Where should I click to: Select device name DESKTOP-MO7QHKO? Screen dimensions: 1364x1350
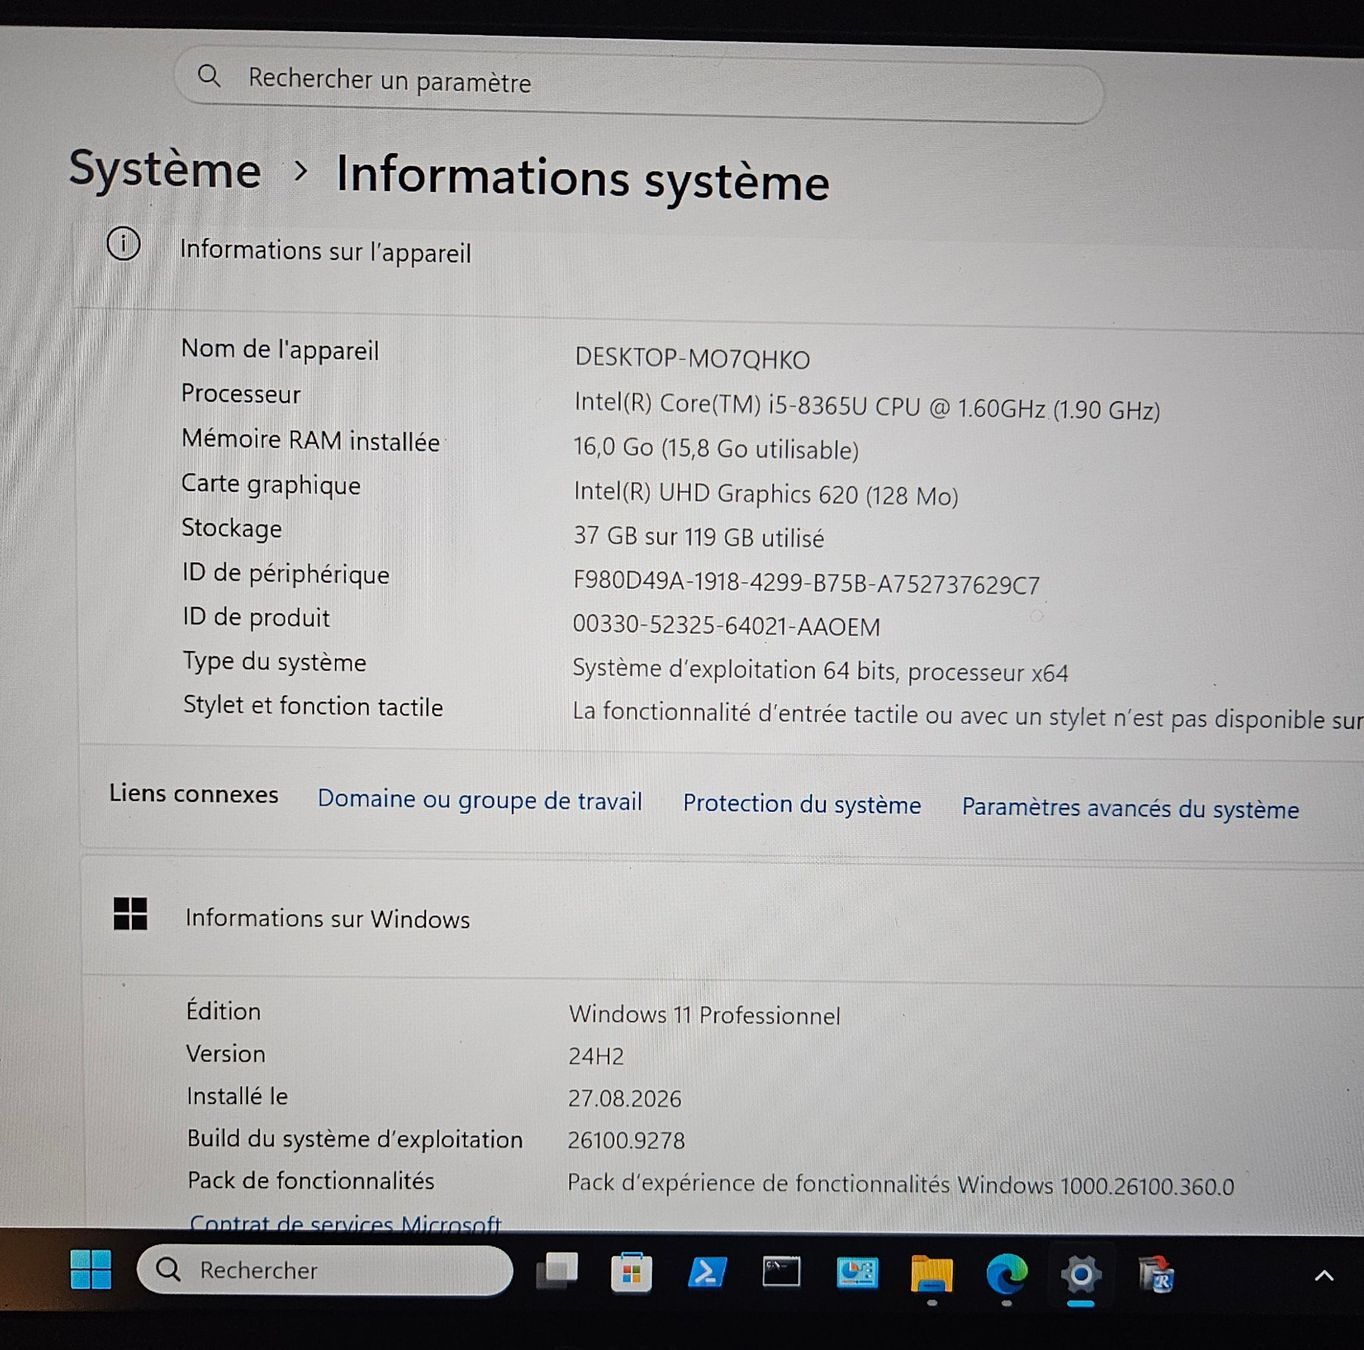pyautogui.click(x=692, y=358)
